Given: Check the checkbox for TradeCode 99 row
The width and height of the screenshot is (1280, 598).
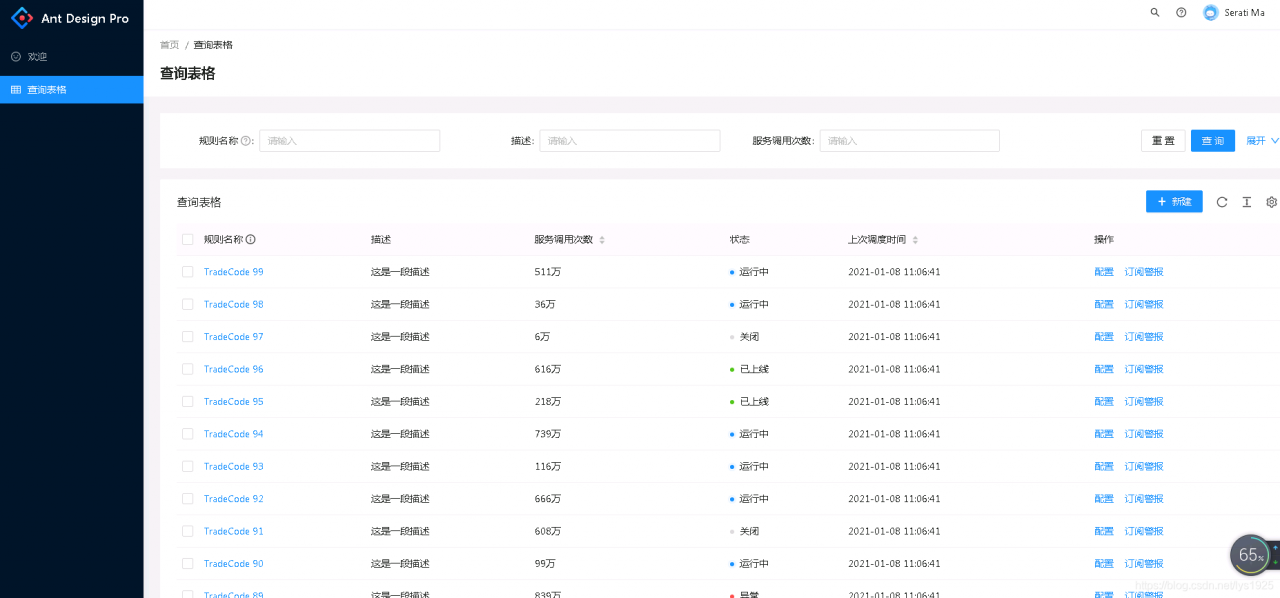Looking at the screenshot, I should pyautogui.click(x=187, y=271).
